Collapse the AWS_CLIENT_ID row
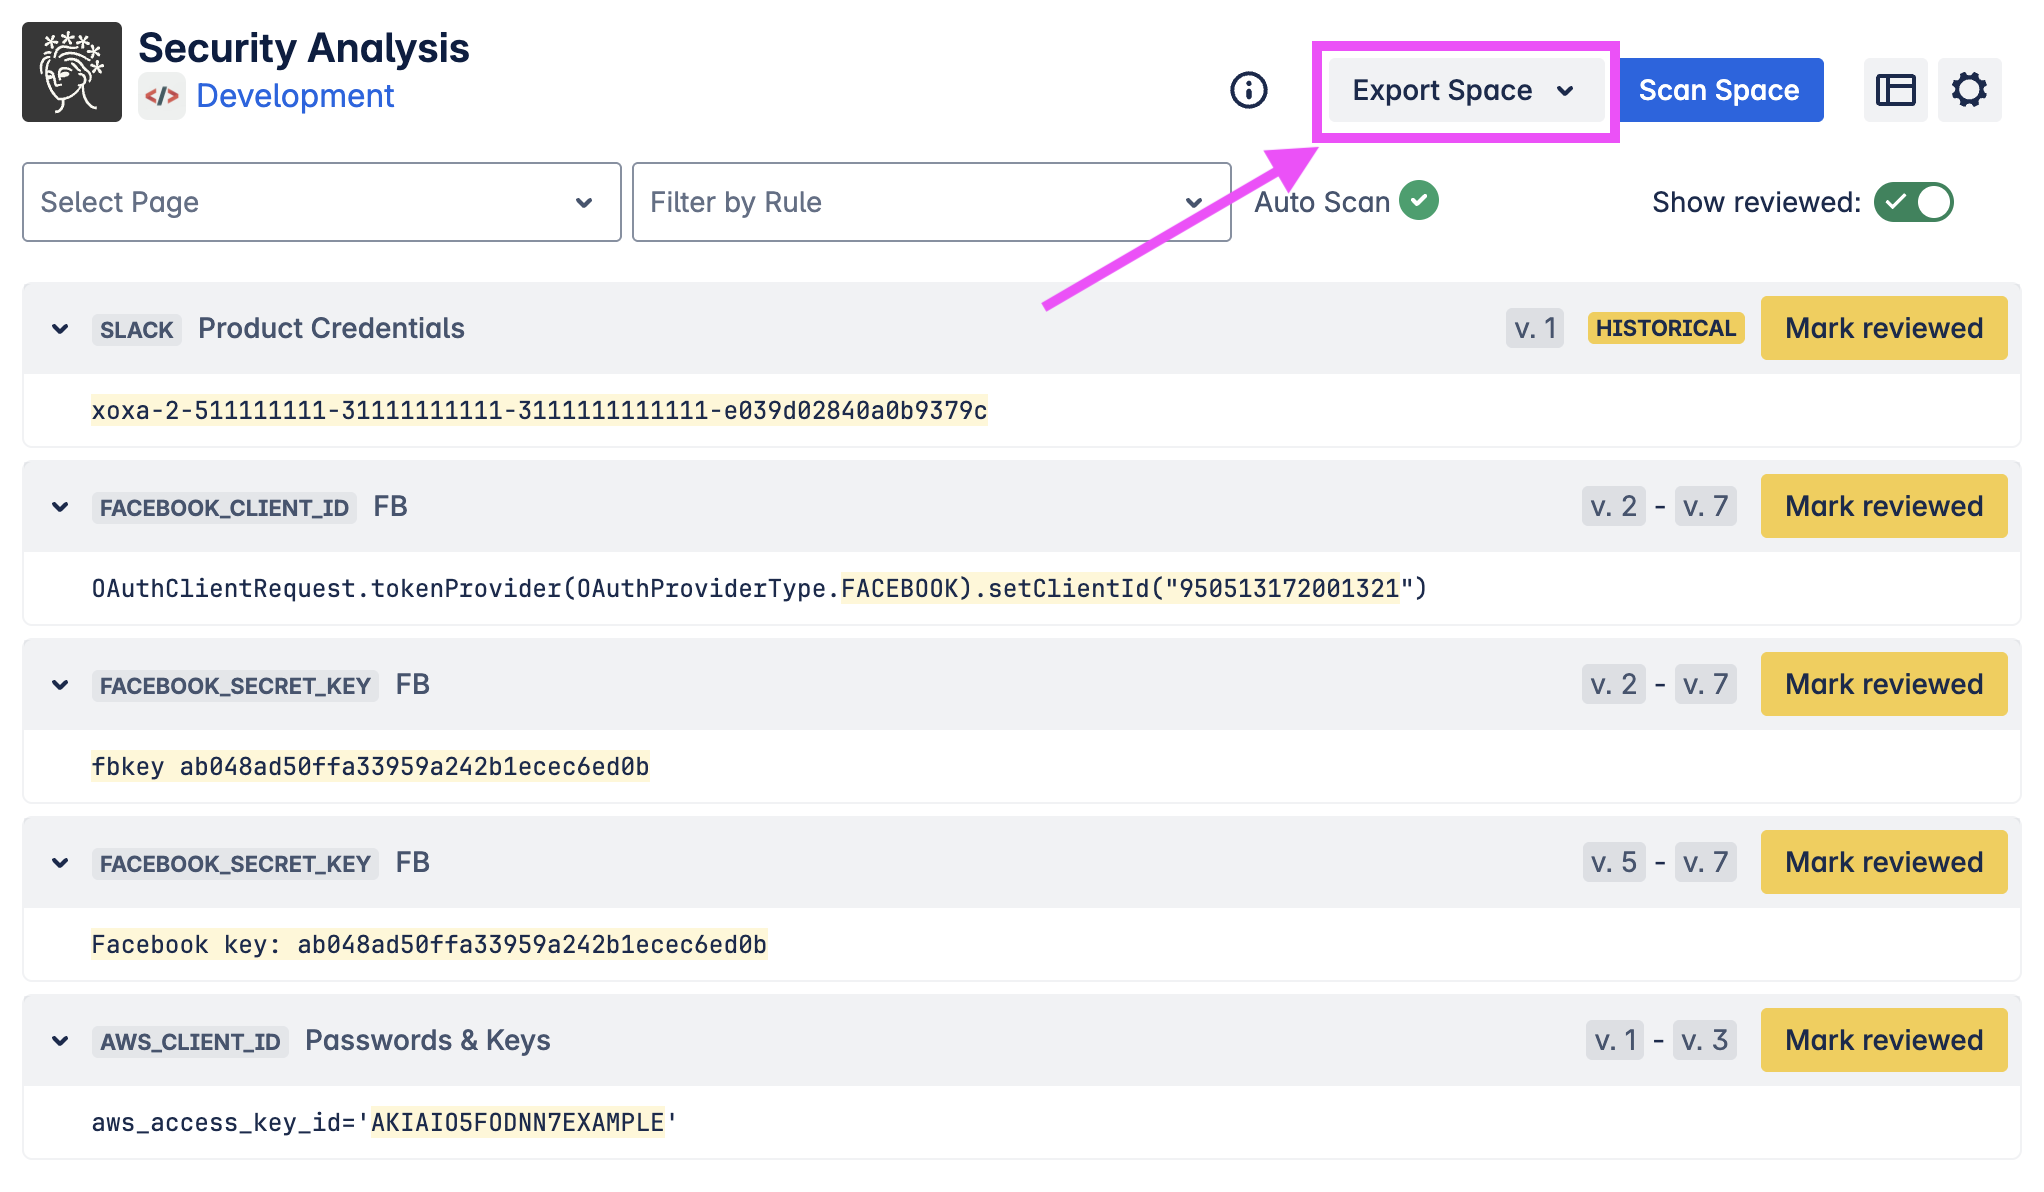Viewport: 2044px width, 1192px height. 60,1041
